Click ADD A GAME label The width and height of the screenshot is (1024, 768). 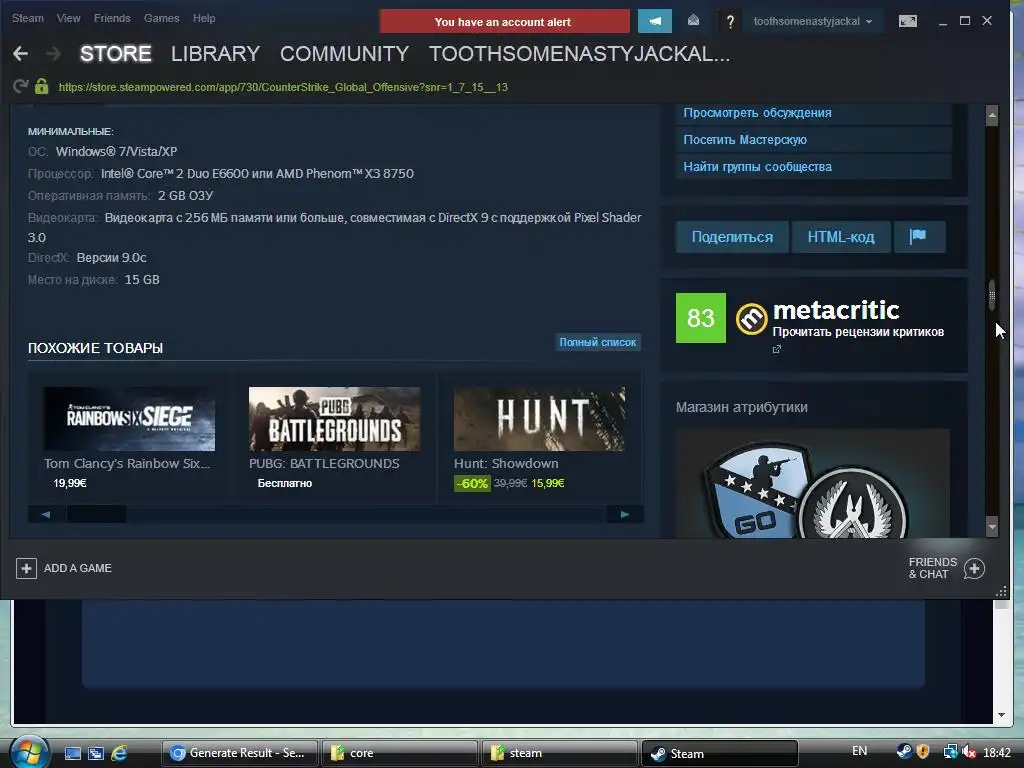click(78, 568)
